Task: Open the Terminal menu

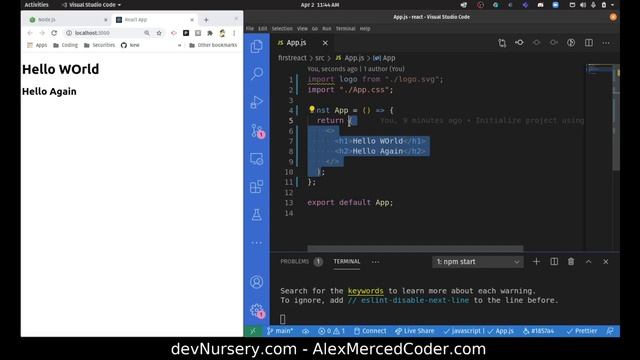Action: (345, 29)
